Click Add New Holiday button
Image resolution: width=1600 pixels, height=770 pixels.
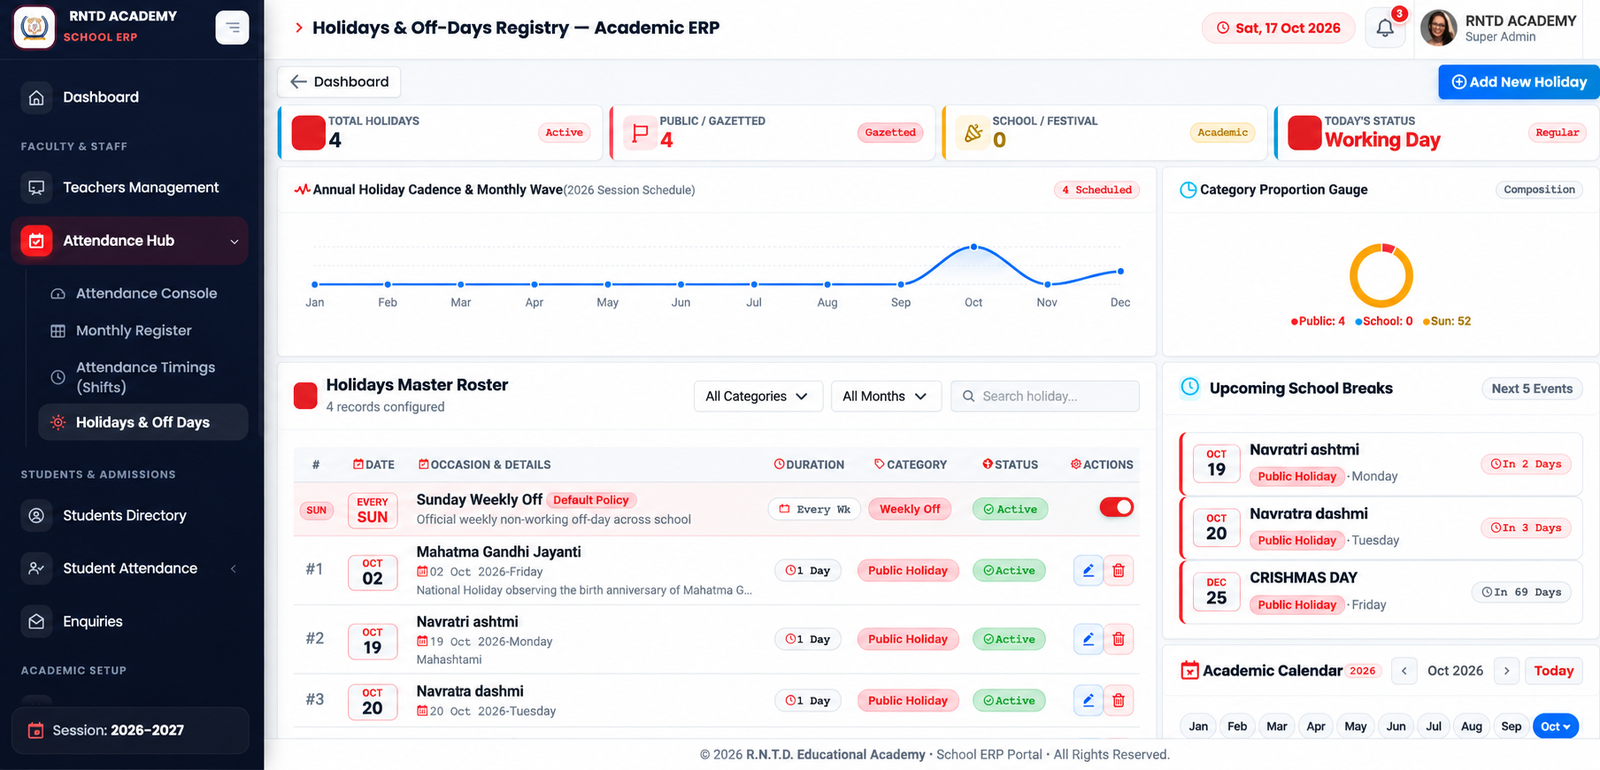1519,82
